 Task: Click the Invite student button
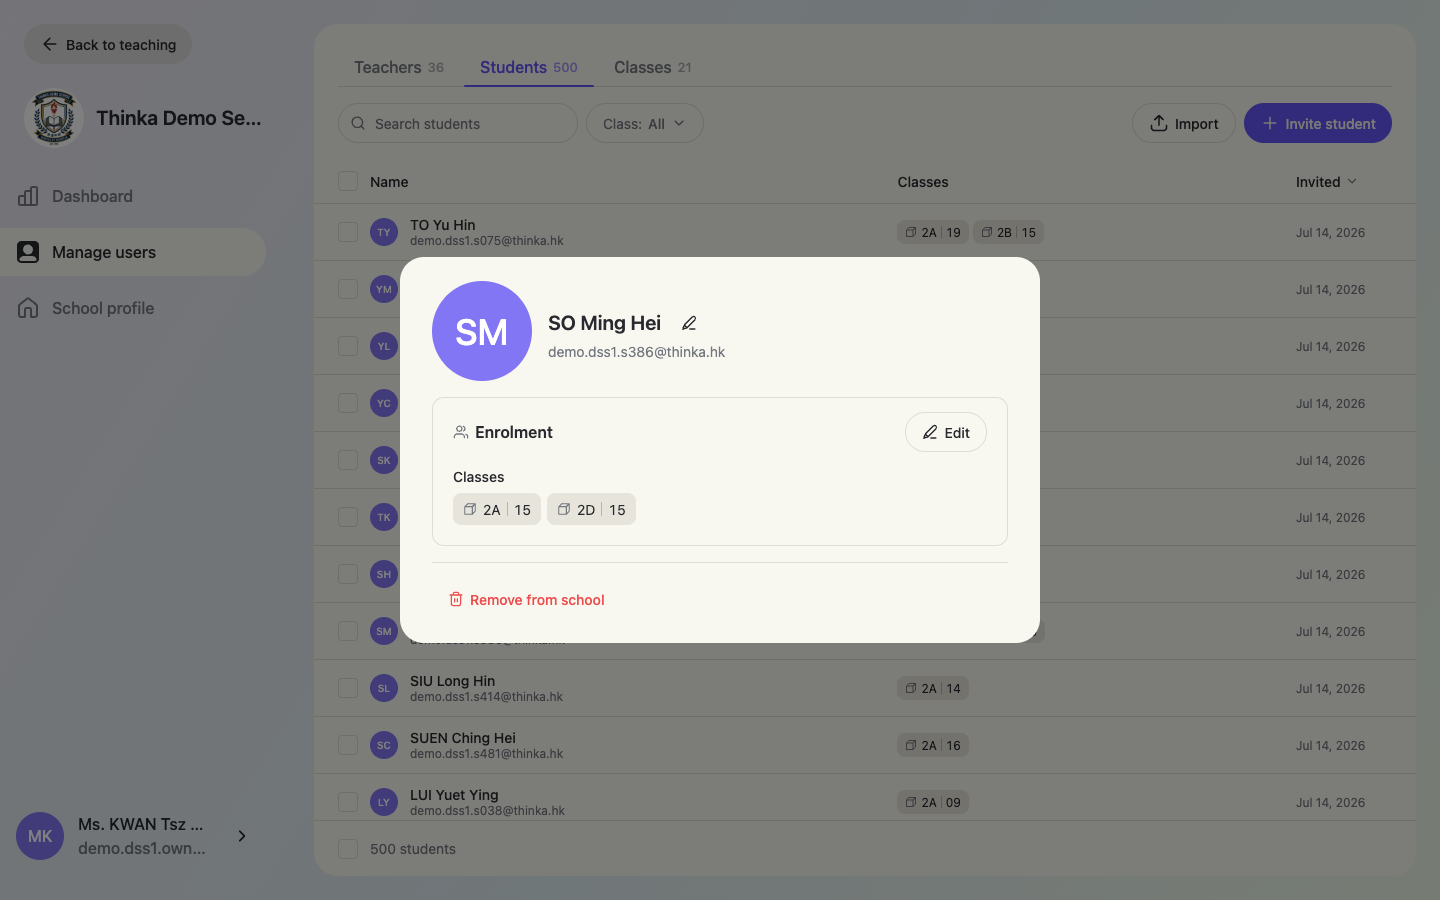point(1317,123)
